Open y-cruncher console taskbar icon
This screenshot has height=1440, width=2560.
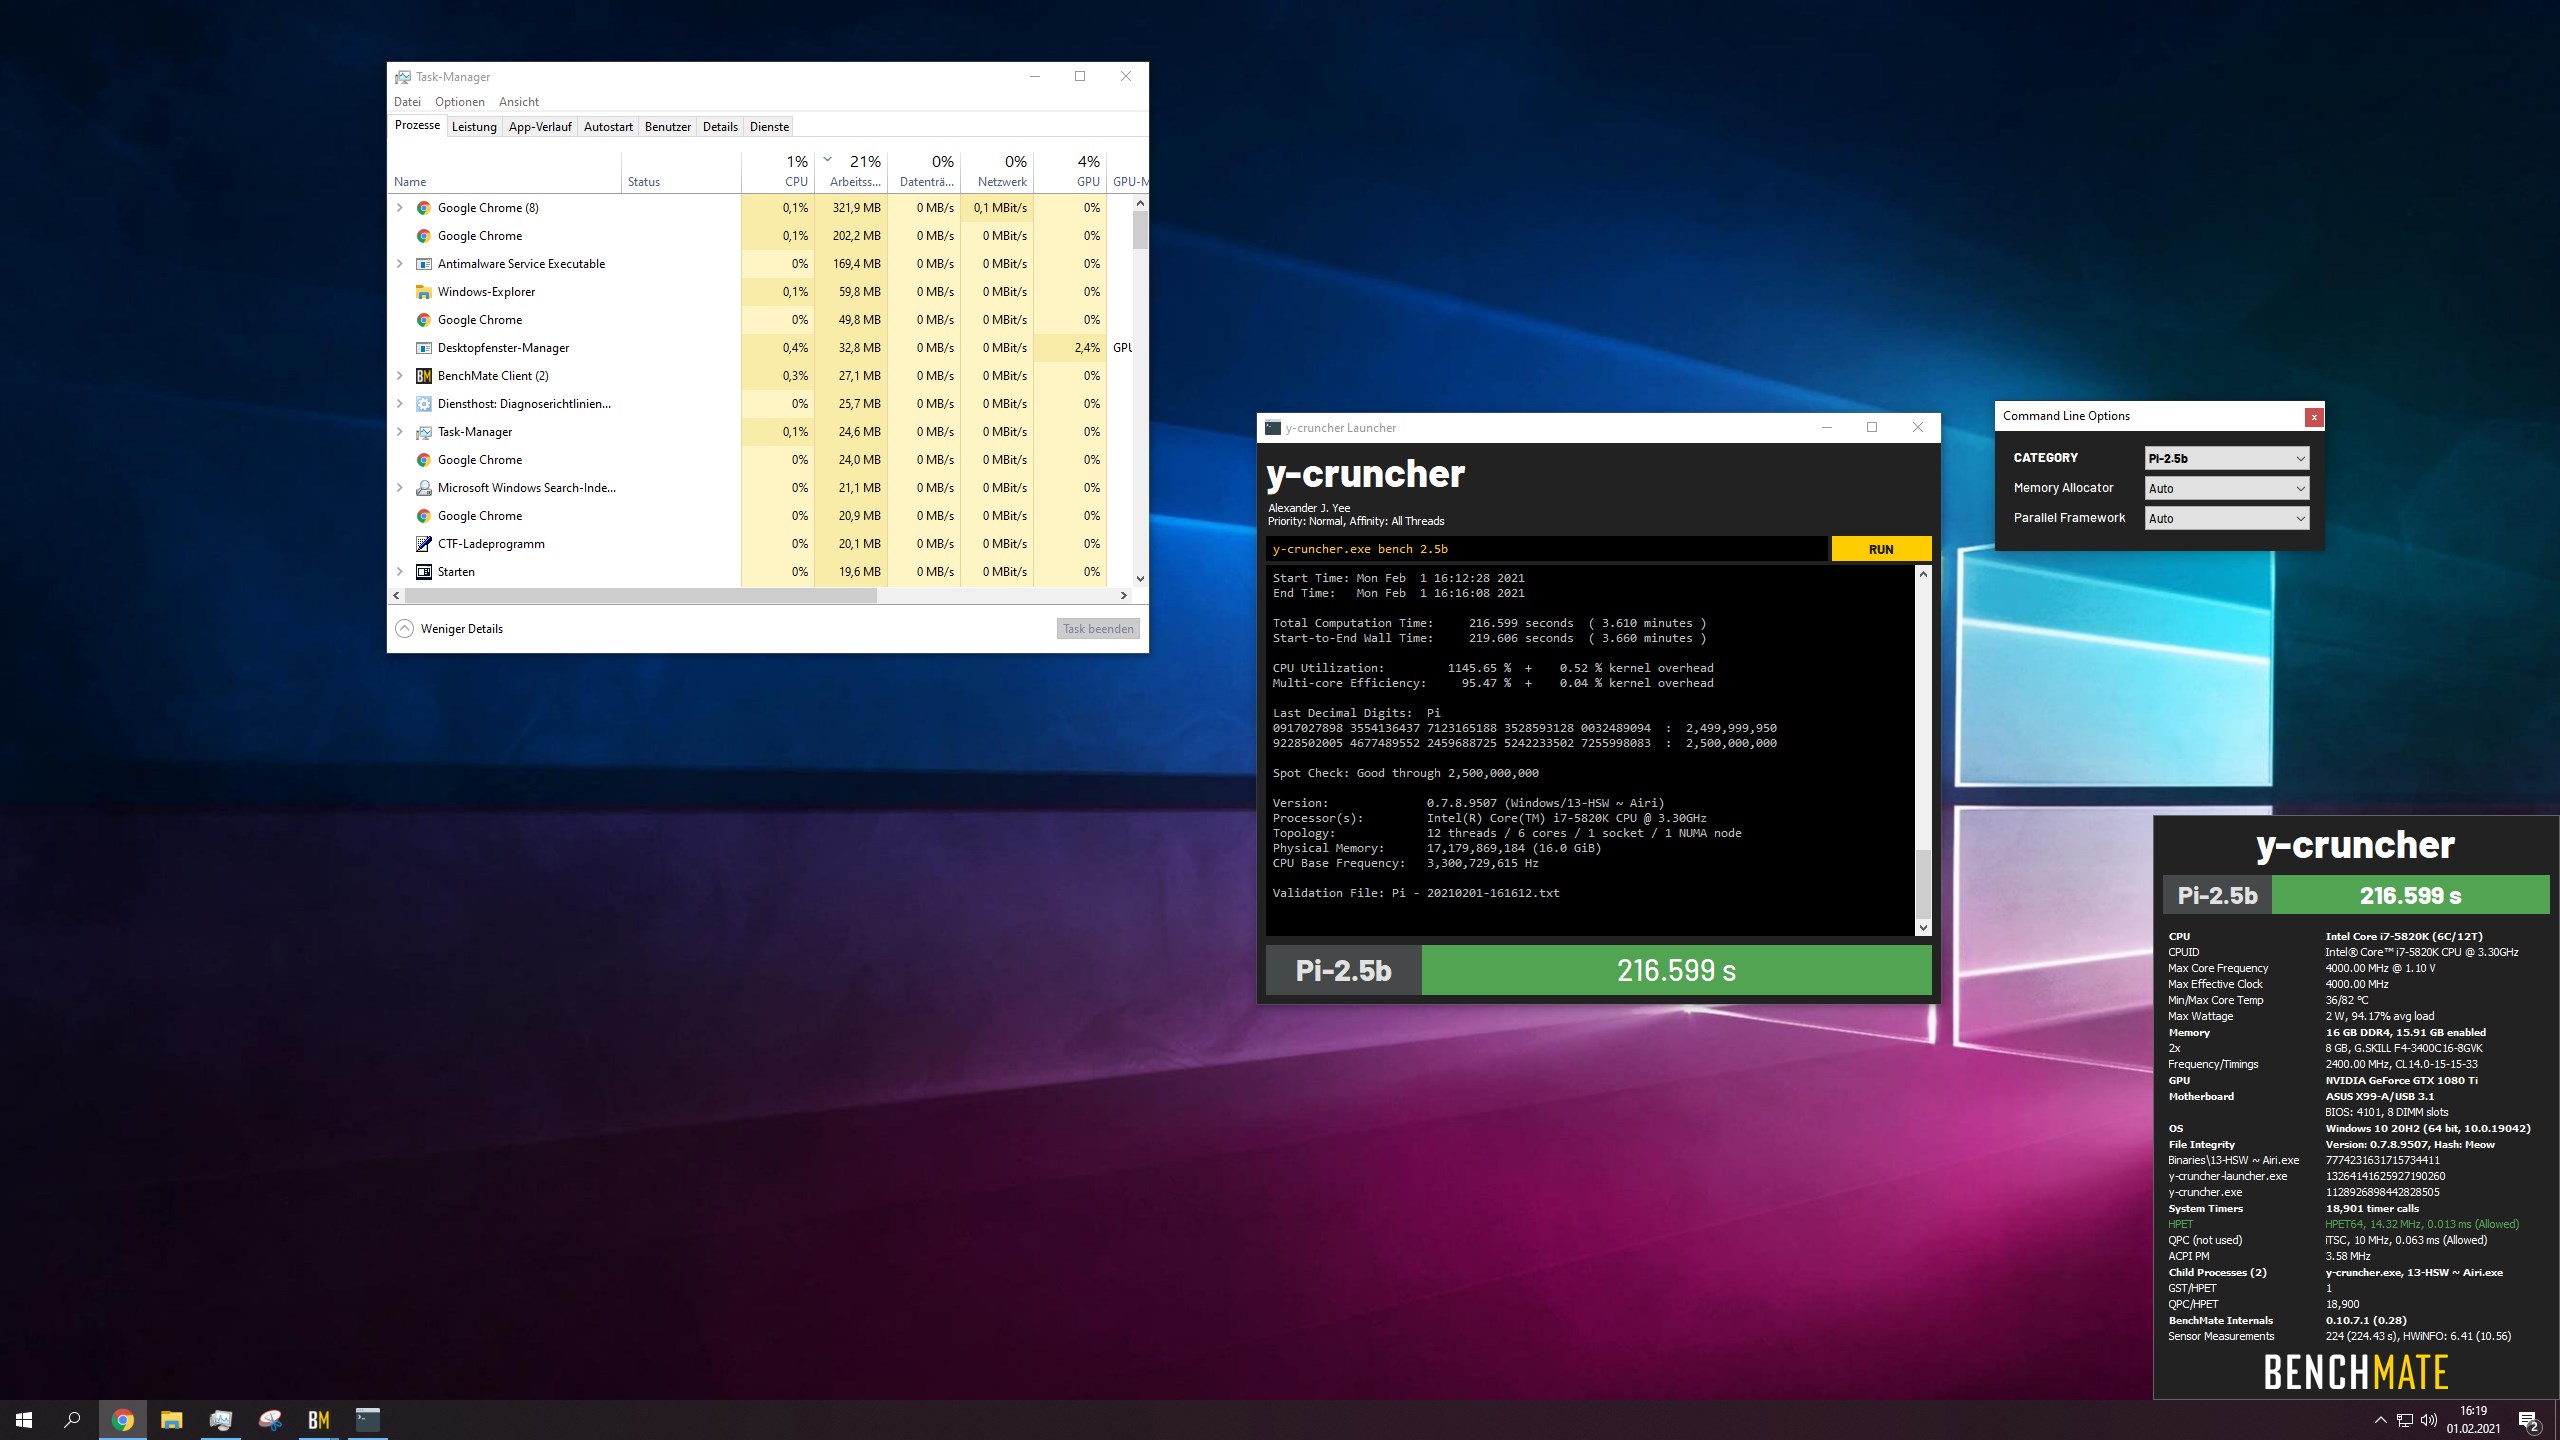click(368, 1420)
